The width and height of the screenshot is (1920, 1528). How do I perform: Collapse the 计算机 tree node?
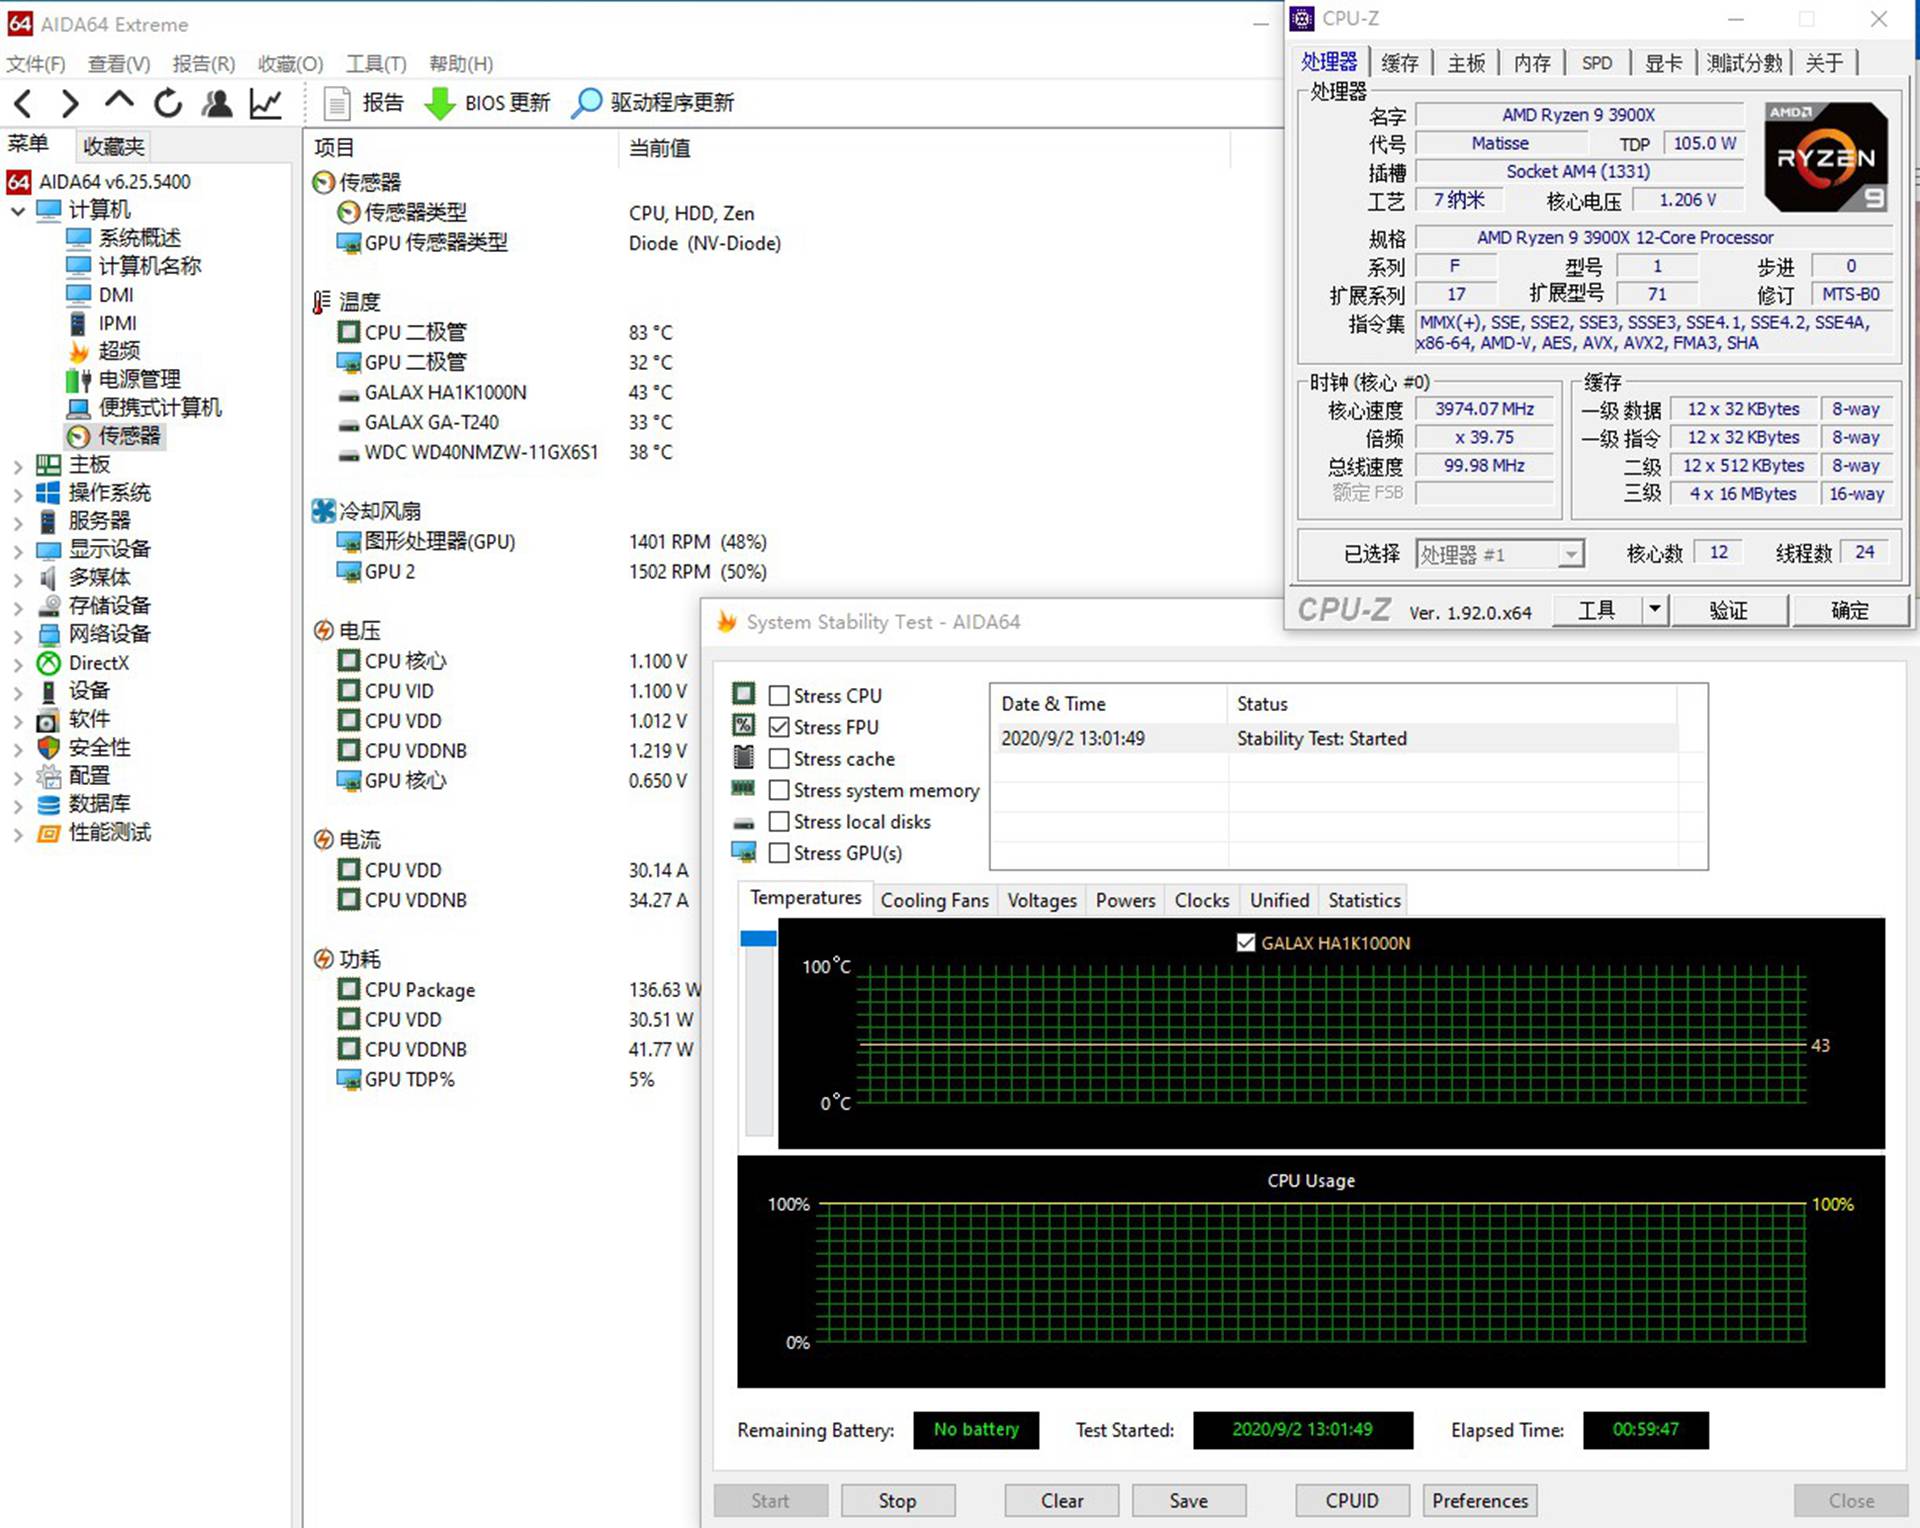tap(18, 211)
